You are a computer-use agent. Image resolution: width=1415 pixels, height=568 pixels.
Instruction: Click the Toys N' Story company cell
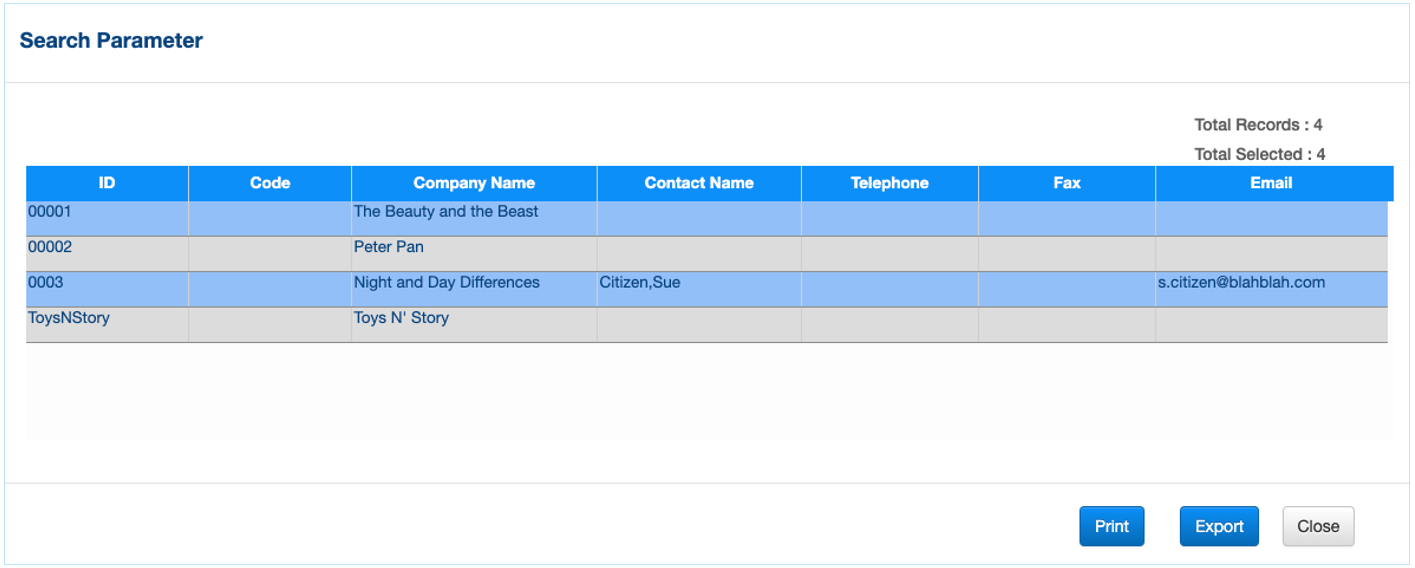click(401, 318)
